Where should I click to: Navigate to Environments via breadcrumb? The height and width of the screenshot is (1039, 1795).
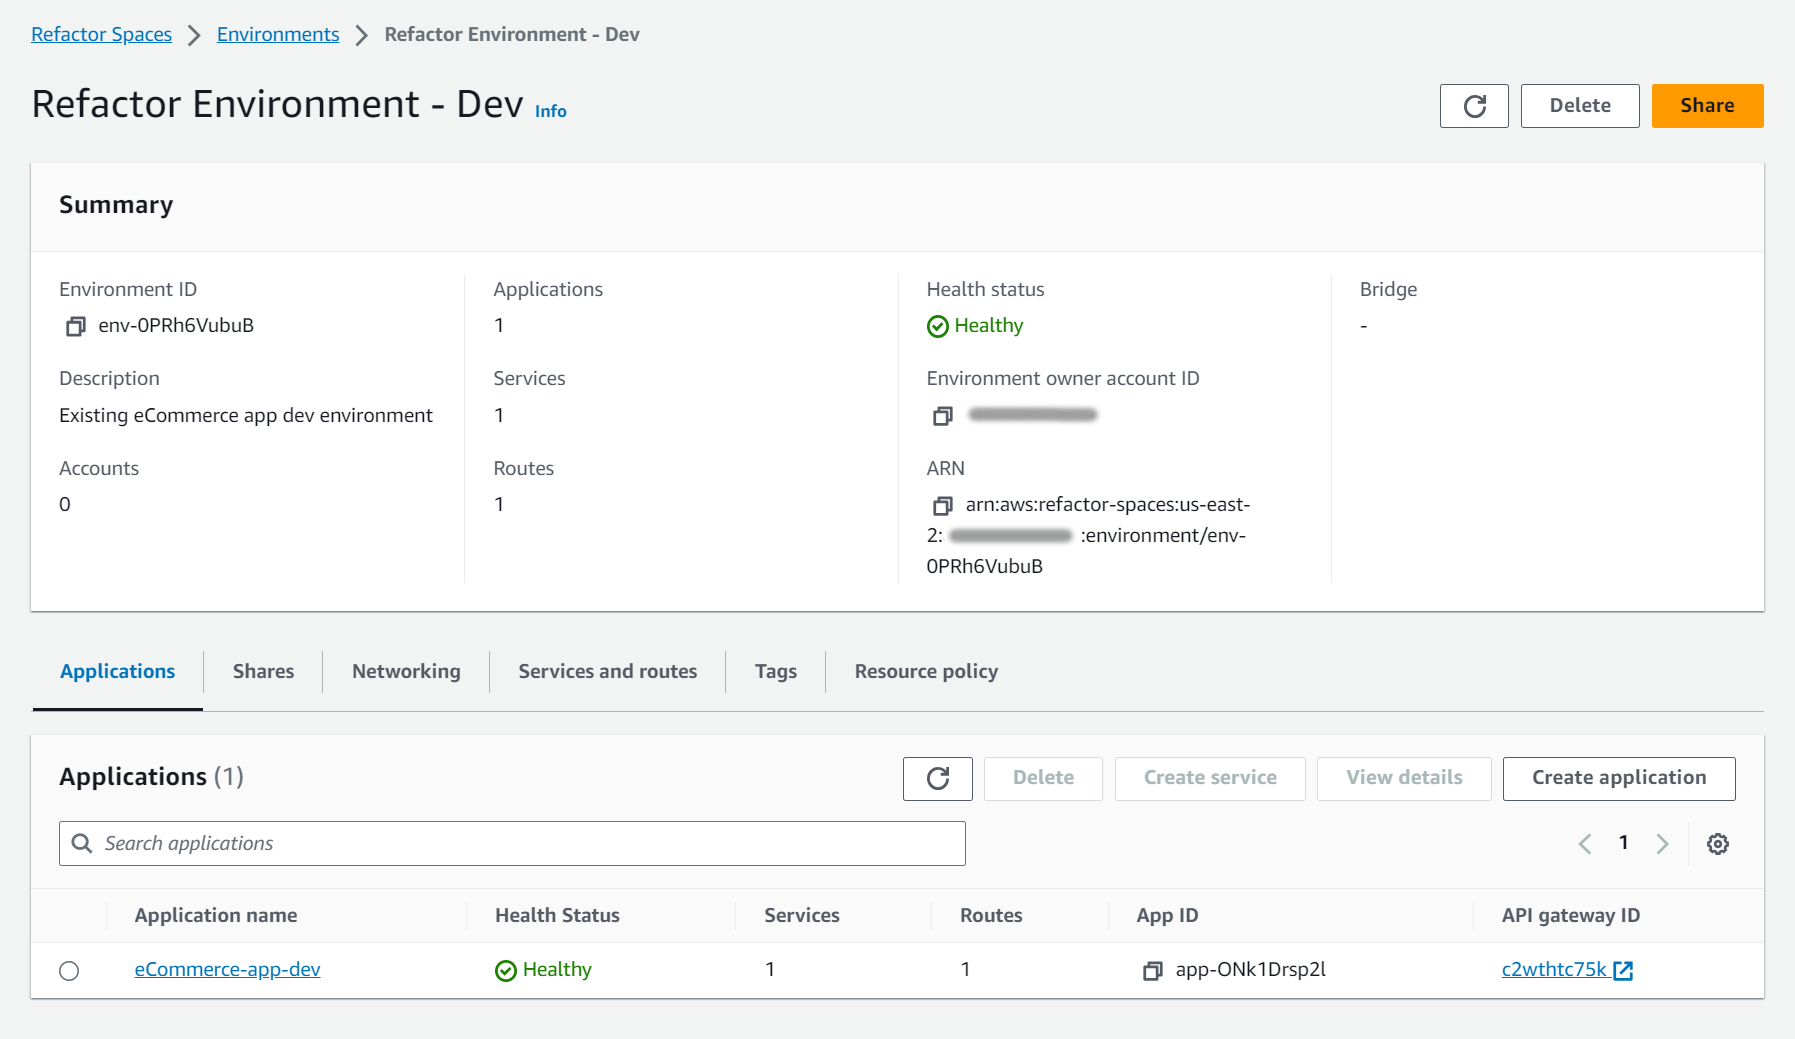tap(277, 33)
